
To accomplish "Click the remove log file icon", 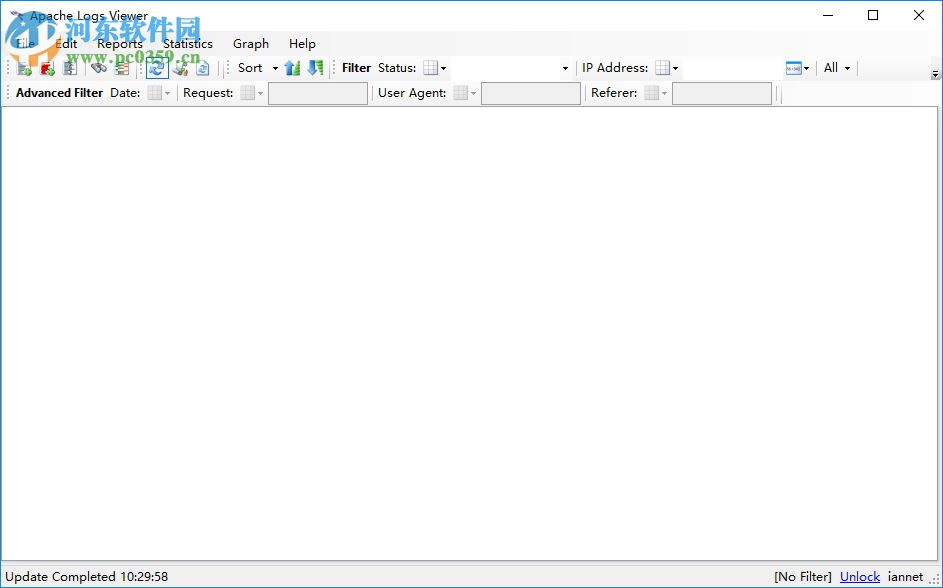I will pos(47,68).
